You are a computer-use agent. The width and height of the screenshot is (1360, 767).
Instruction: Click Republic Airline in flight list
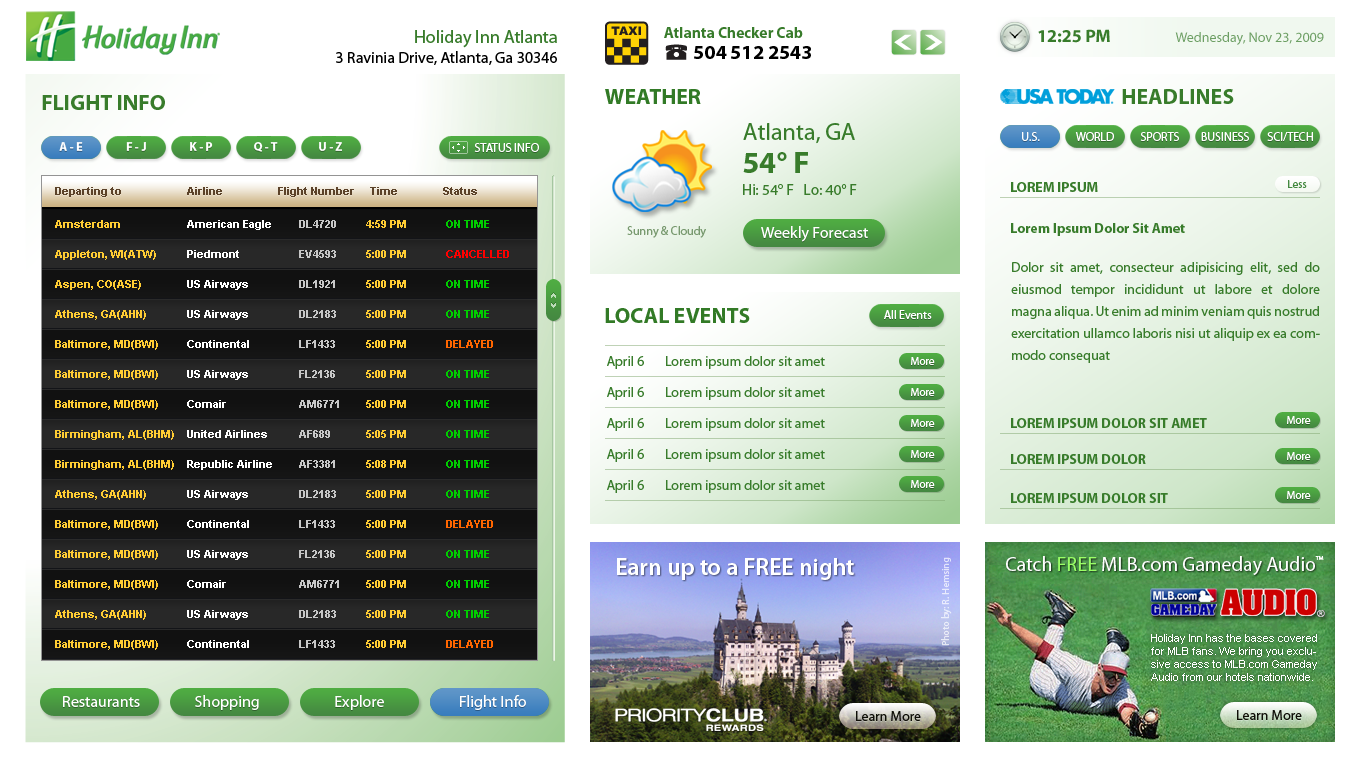click(229, 464)
